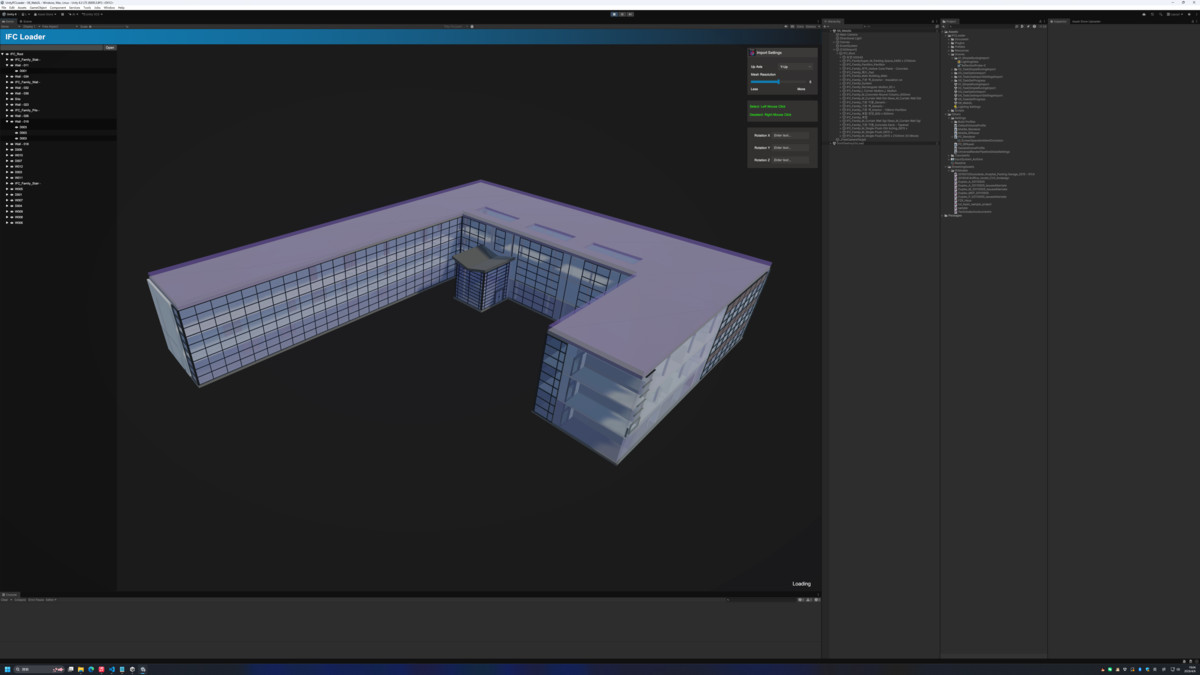This screenshot has height=675, width=1200.
Task: Open the File menu
Action: [x=4, y=8]
